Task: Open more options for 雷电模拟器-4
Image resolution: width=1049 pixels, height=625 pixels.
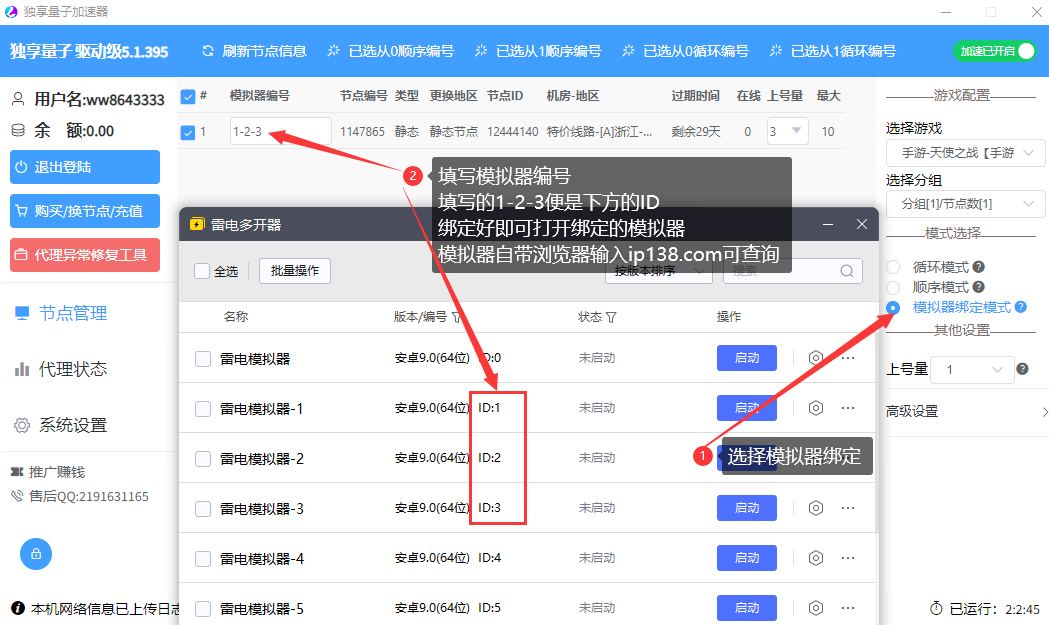Action: tap(848, 558)
